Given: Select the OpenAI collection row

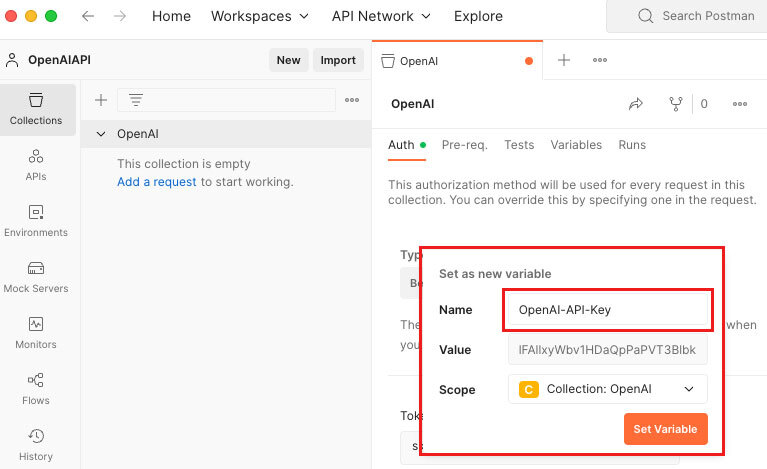Looking at the screenshot, I should coord(226,134).
